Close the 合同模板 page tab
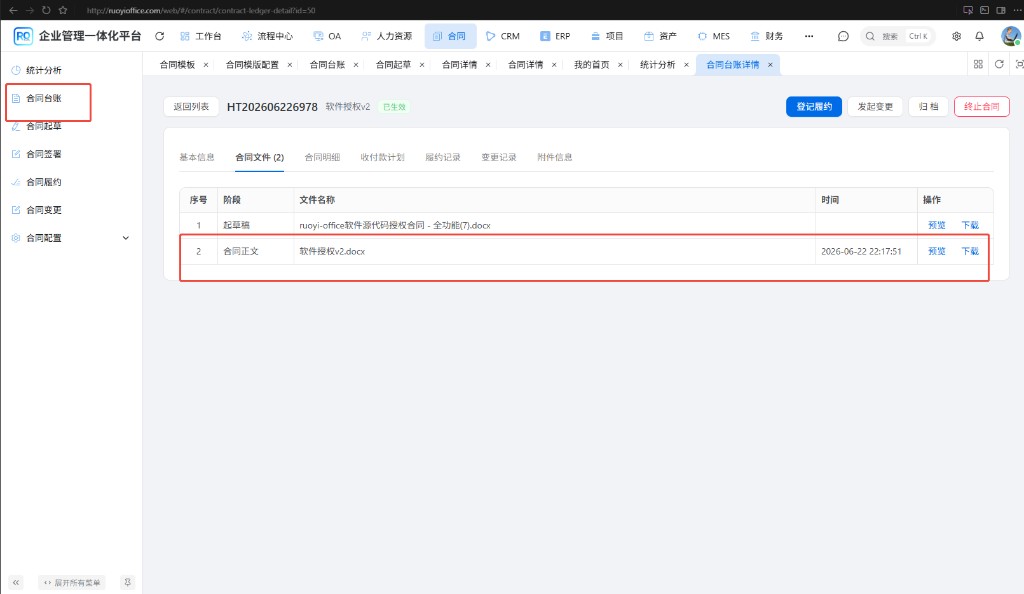The height and width of the screenshot is (594, 1024). 206,65
